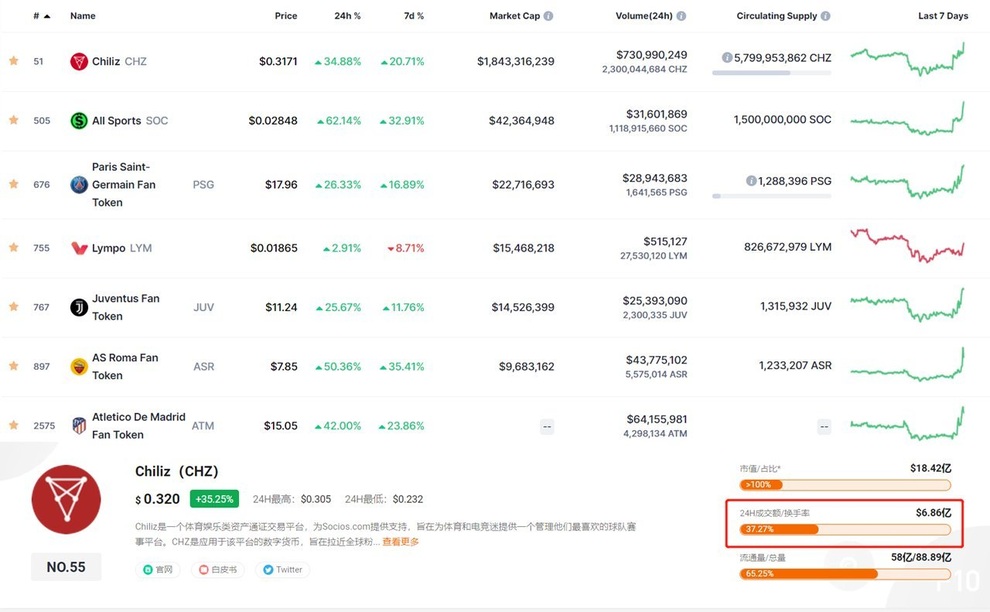
Task: Toggle the favorite star for All Sports
Action: point(13,120)
